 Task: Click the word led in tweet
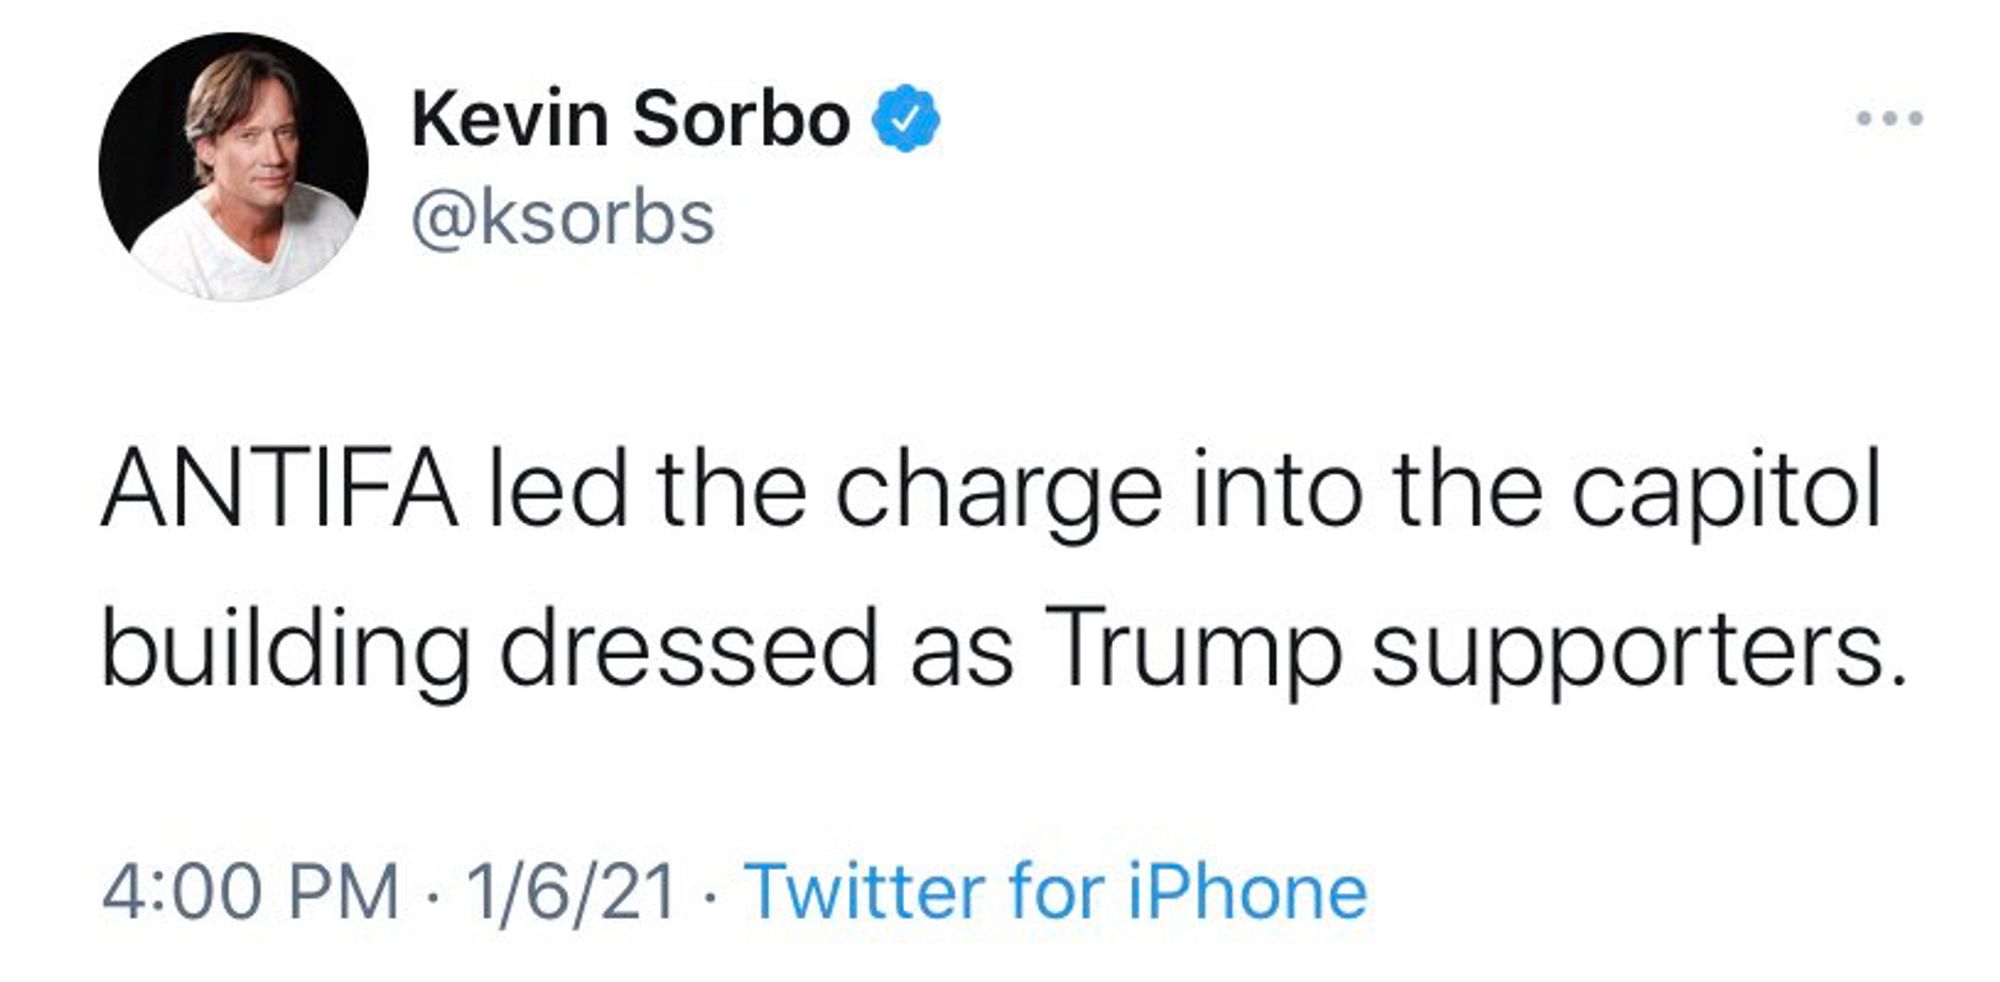558,492
